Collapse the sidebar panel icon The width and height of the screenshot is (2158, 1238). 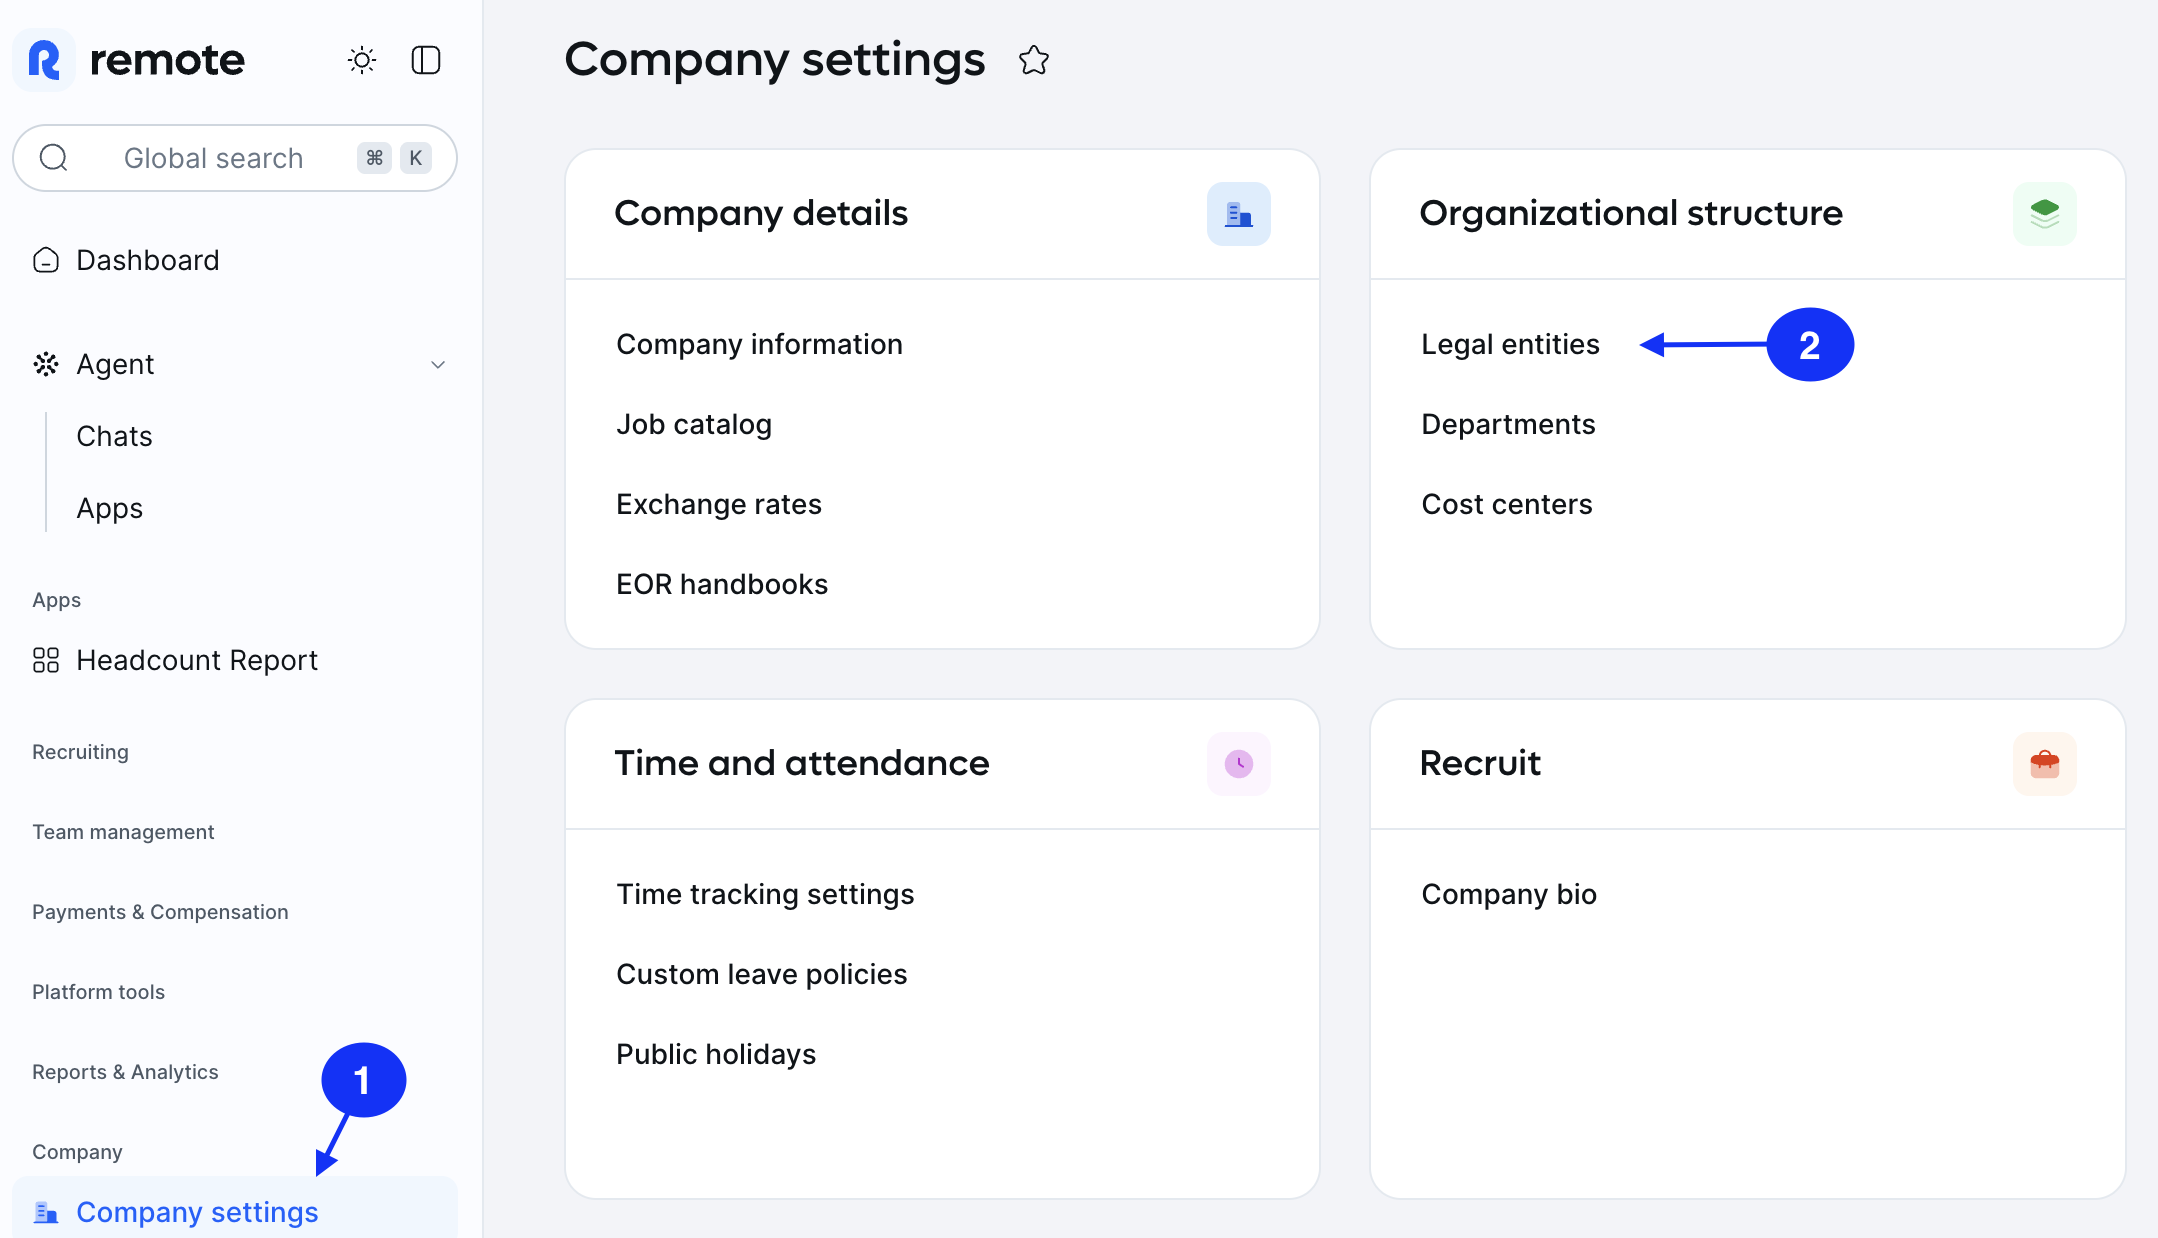(x=426, y=60)
